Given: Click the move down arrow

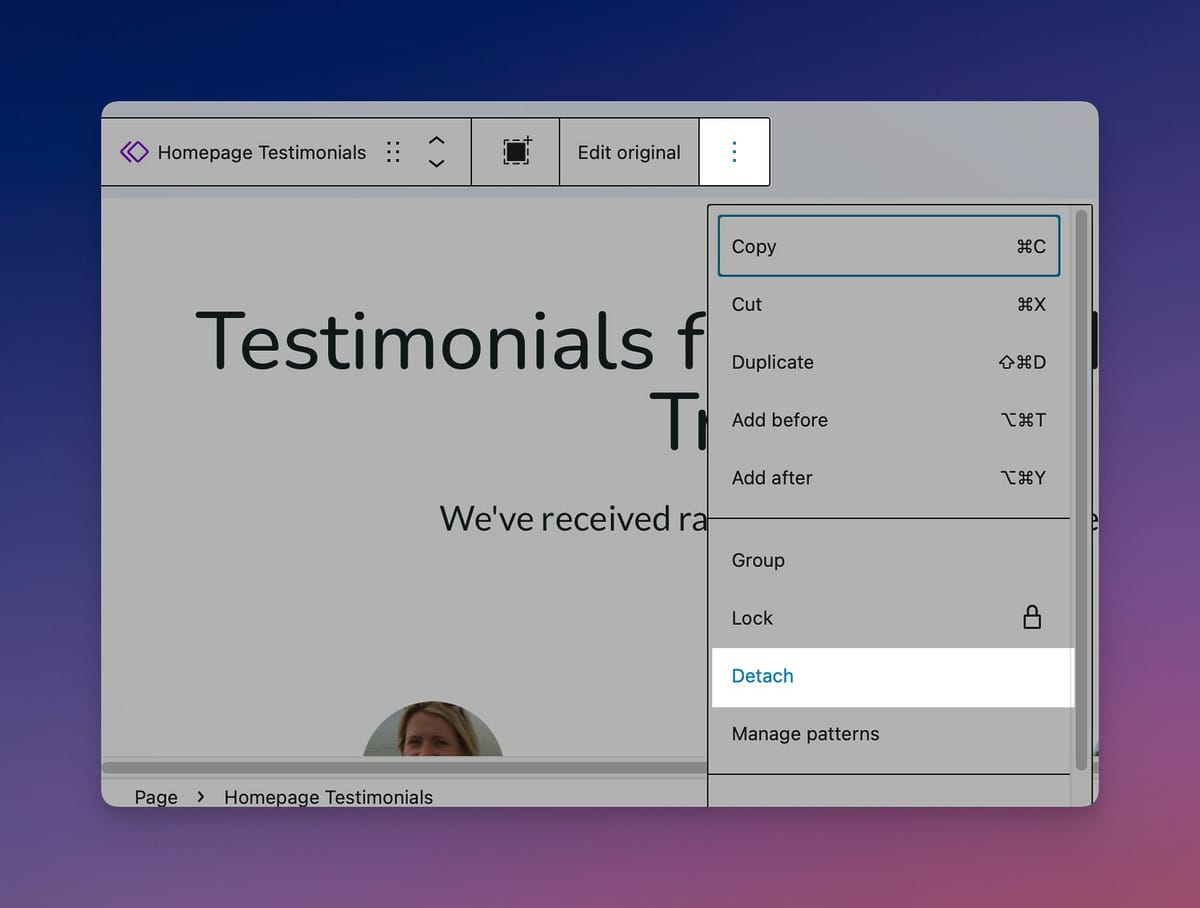Looking at the screenshot, I should pos(436,164).
